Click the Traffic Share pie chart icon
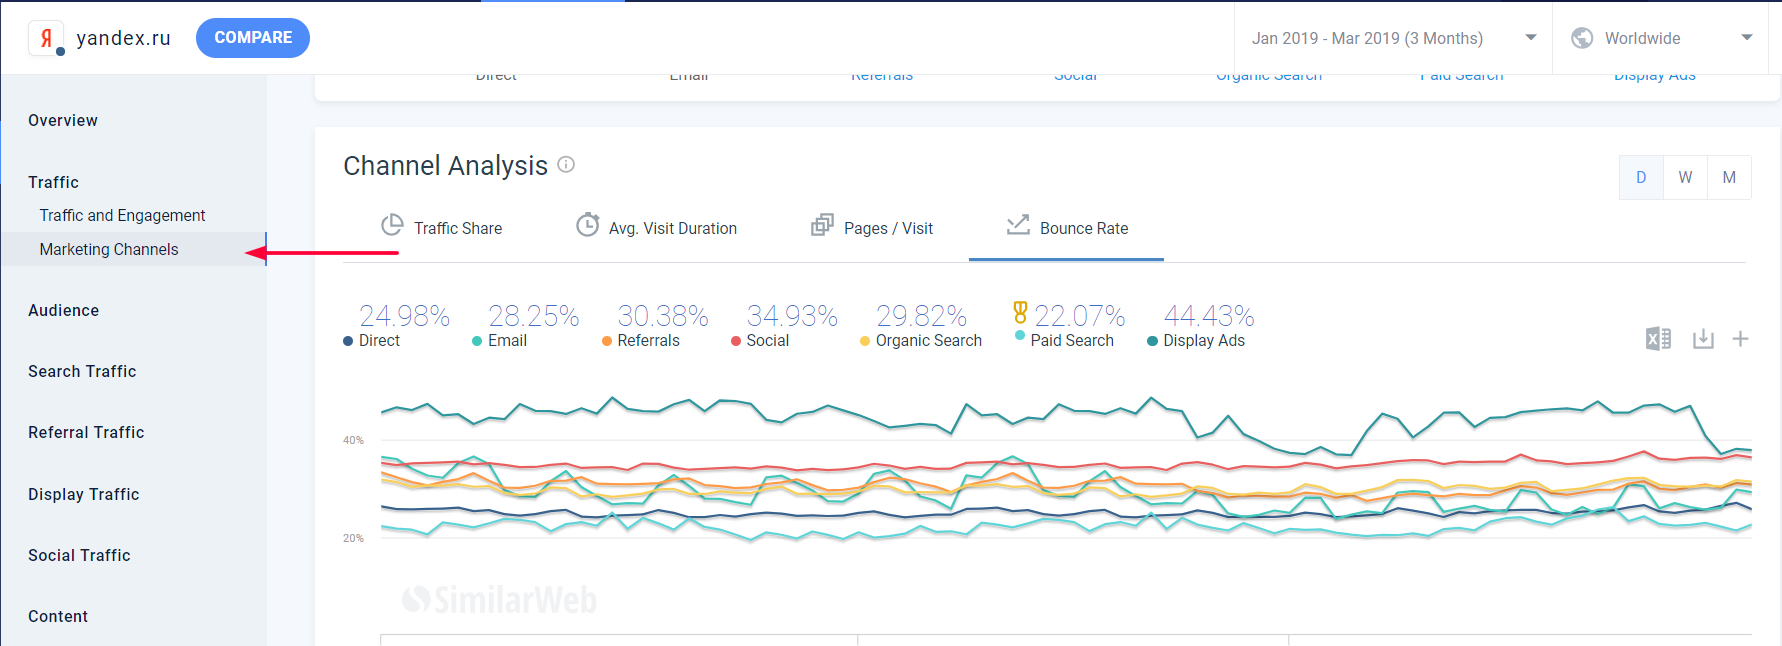The height and width of the screenshot is (646, 1782). (392, 225)
